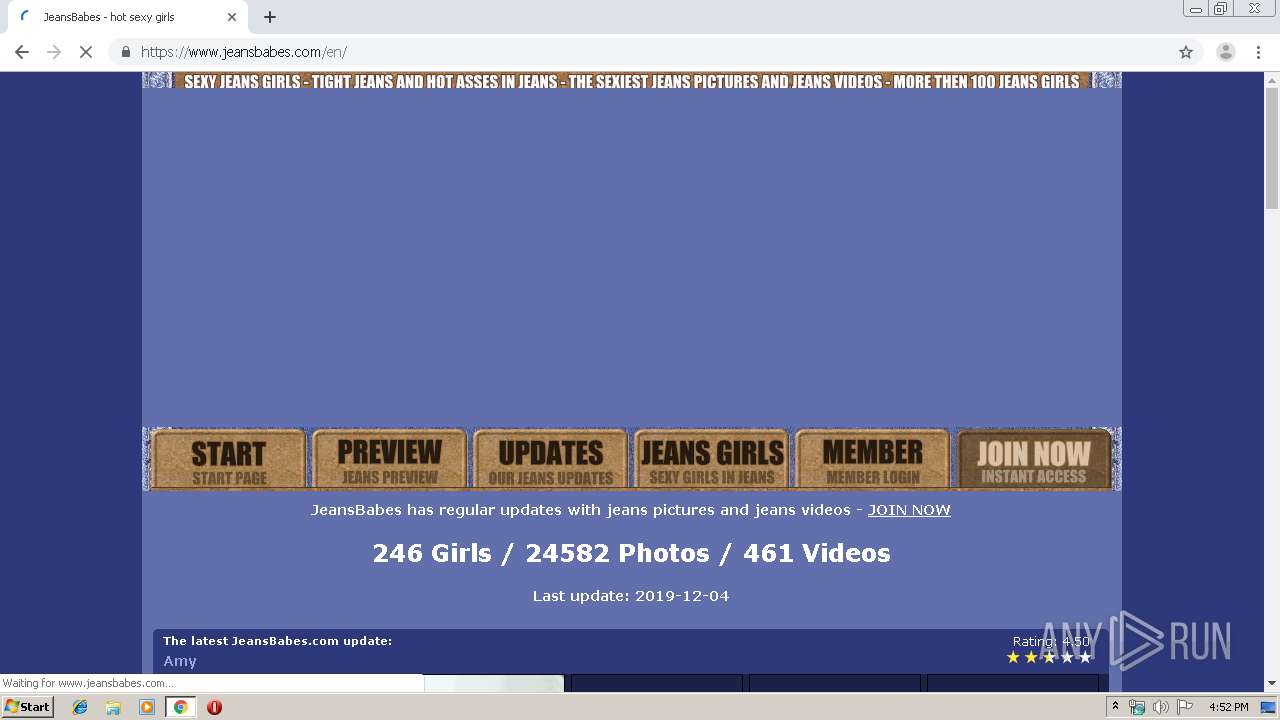Open Chrome's three-dot menu

click(1259, 52)
